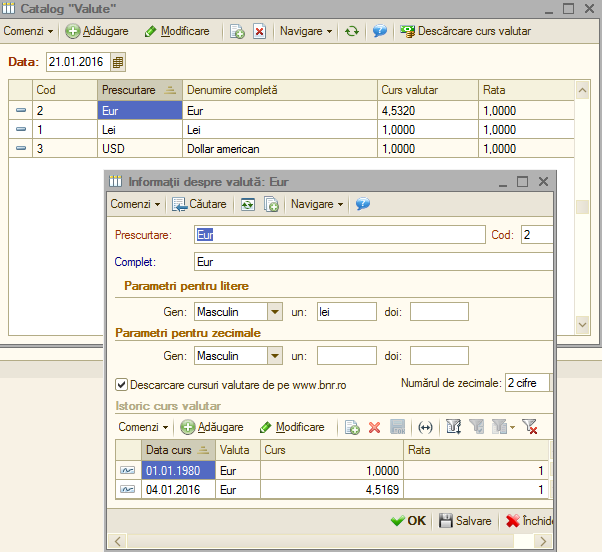This screenshot has height=552, width=602.
Task: Select the Lei row abbreviation cell
Action: [x=140, y=129]
